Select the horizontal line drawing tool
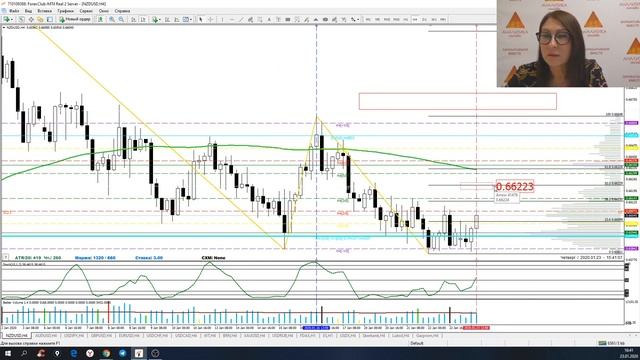This screenshot has height=360, width=640. pos(232,19)
